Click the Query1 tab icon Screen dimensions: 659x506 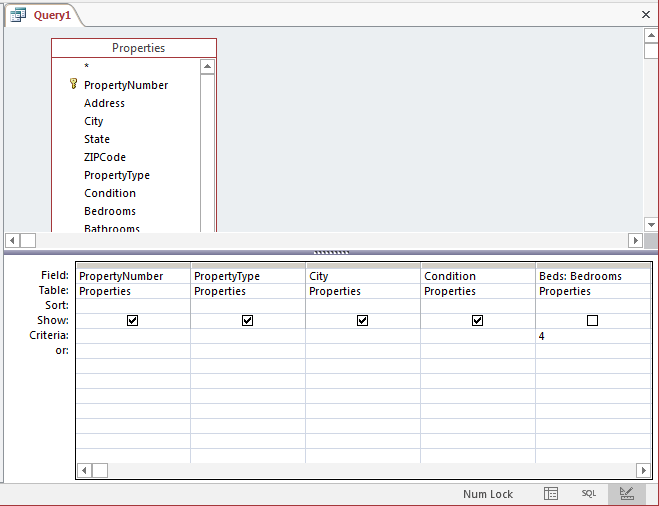(18, 15)
